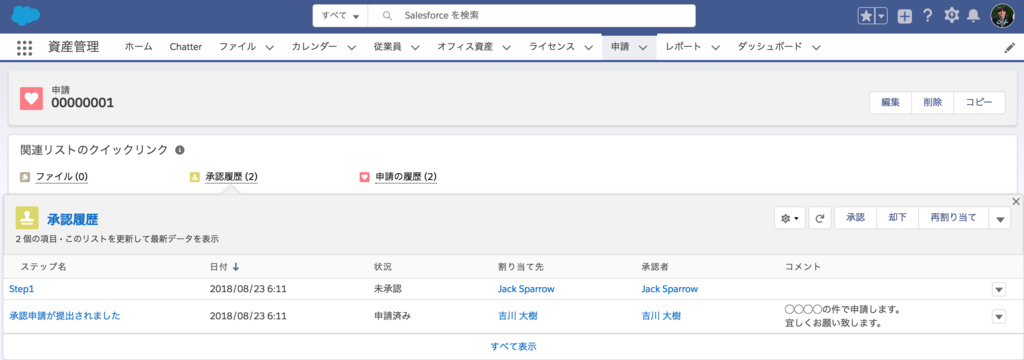Click the info icon beside 関連リストのクイックリンク
Viewport: 1024px width, 360px height.
(180, 150)
